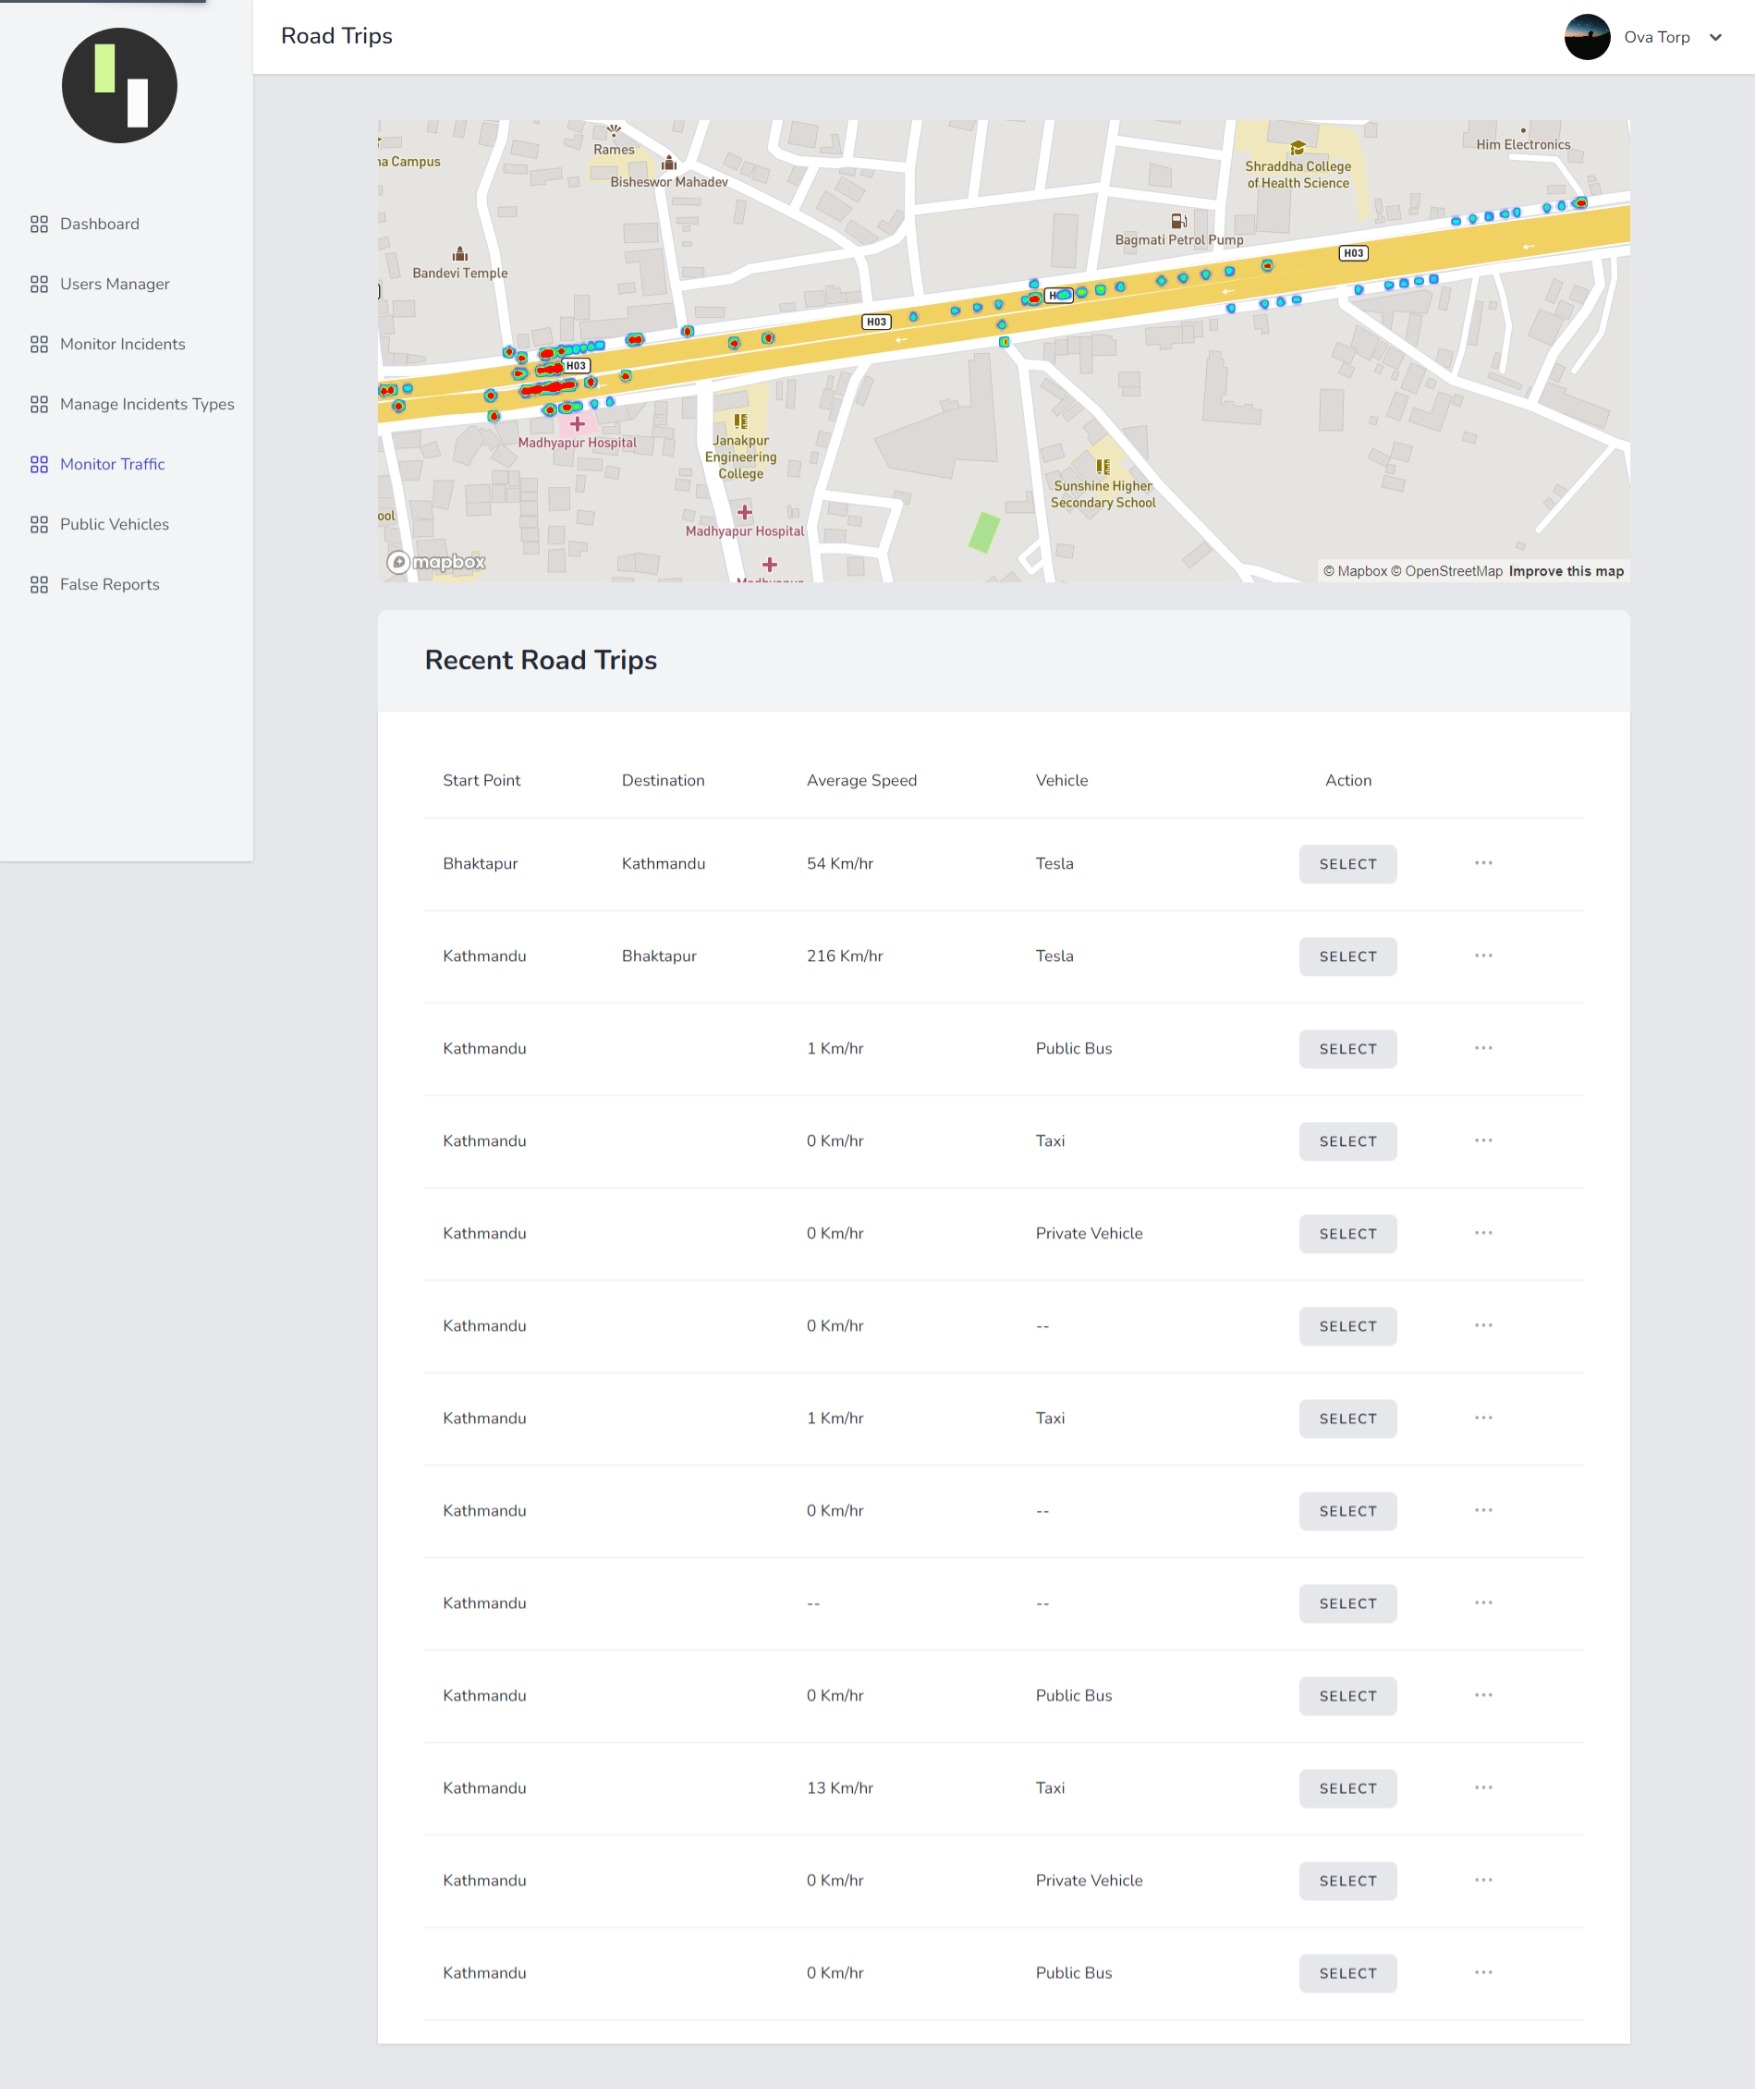Click the Manage Incidents Types grid icon
Viewport: 1755px width, 2089px height.
click(x=39, y=404)
